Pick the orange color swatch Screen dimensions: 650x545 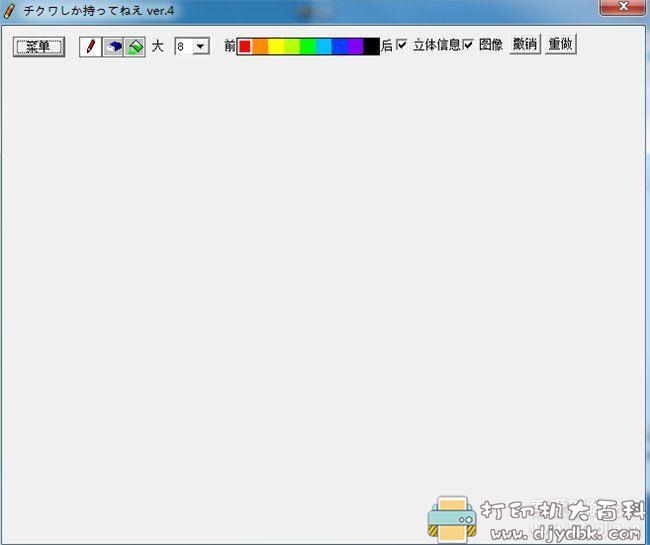pos(260,46)
